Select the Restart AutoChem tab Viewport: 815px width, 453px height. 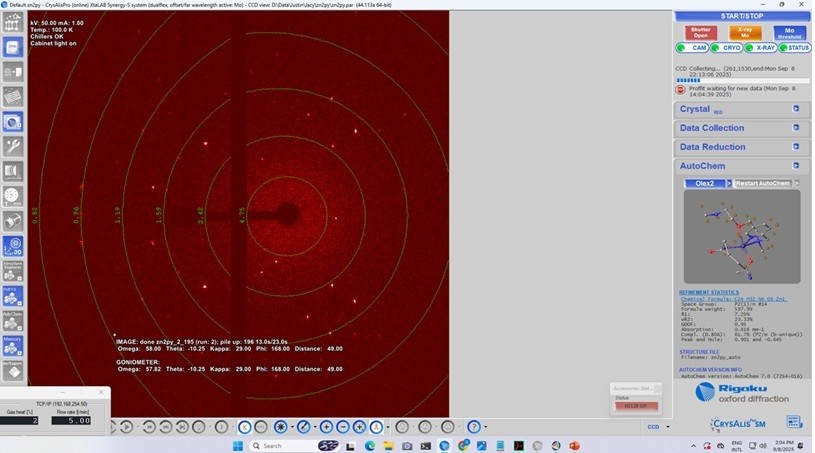762,183
